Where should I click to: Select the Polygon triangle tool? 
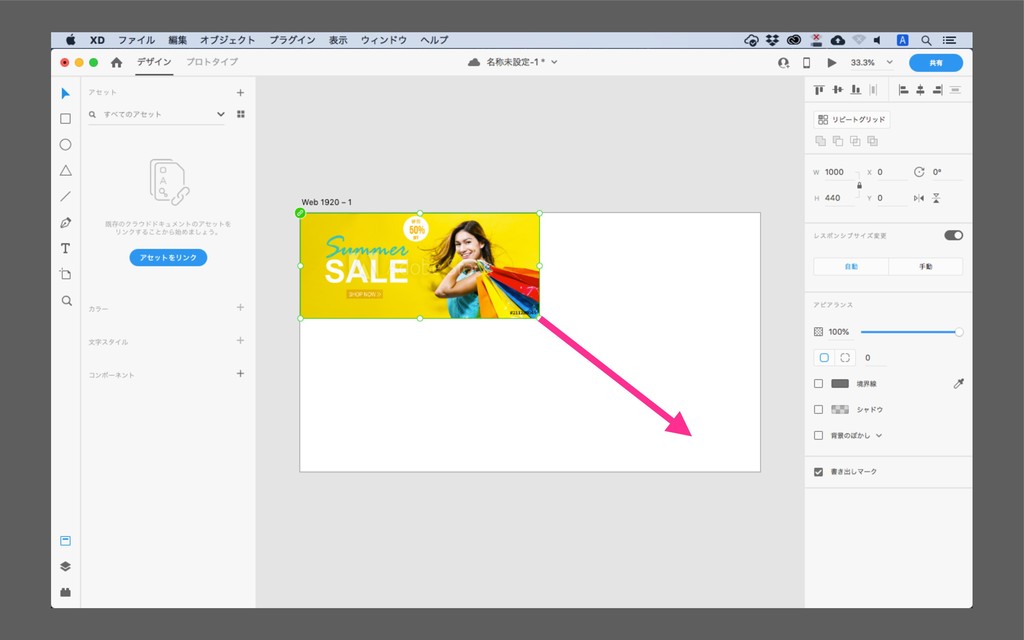pyautogui.click(x=65, y=170)
